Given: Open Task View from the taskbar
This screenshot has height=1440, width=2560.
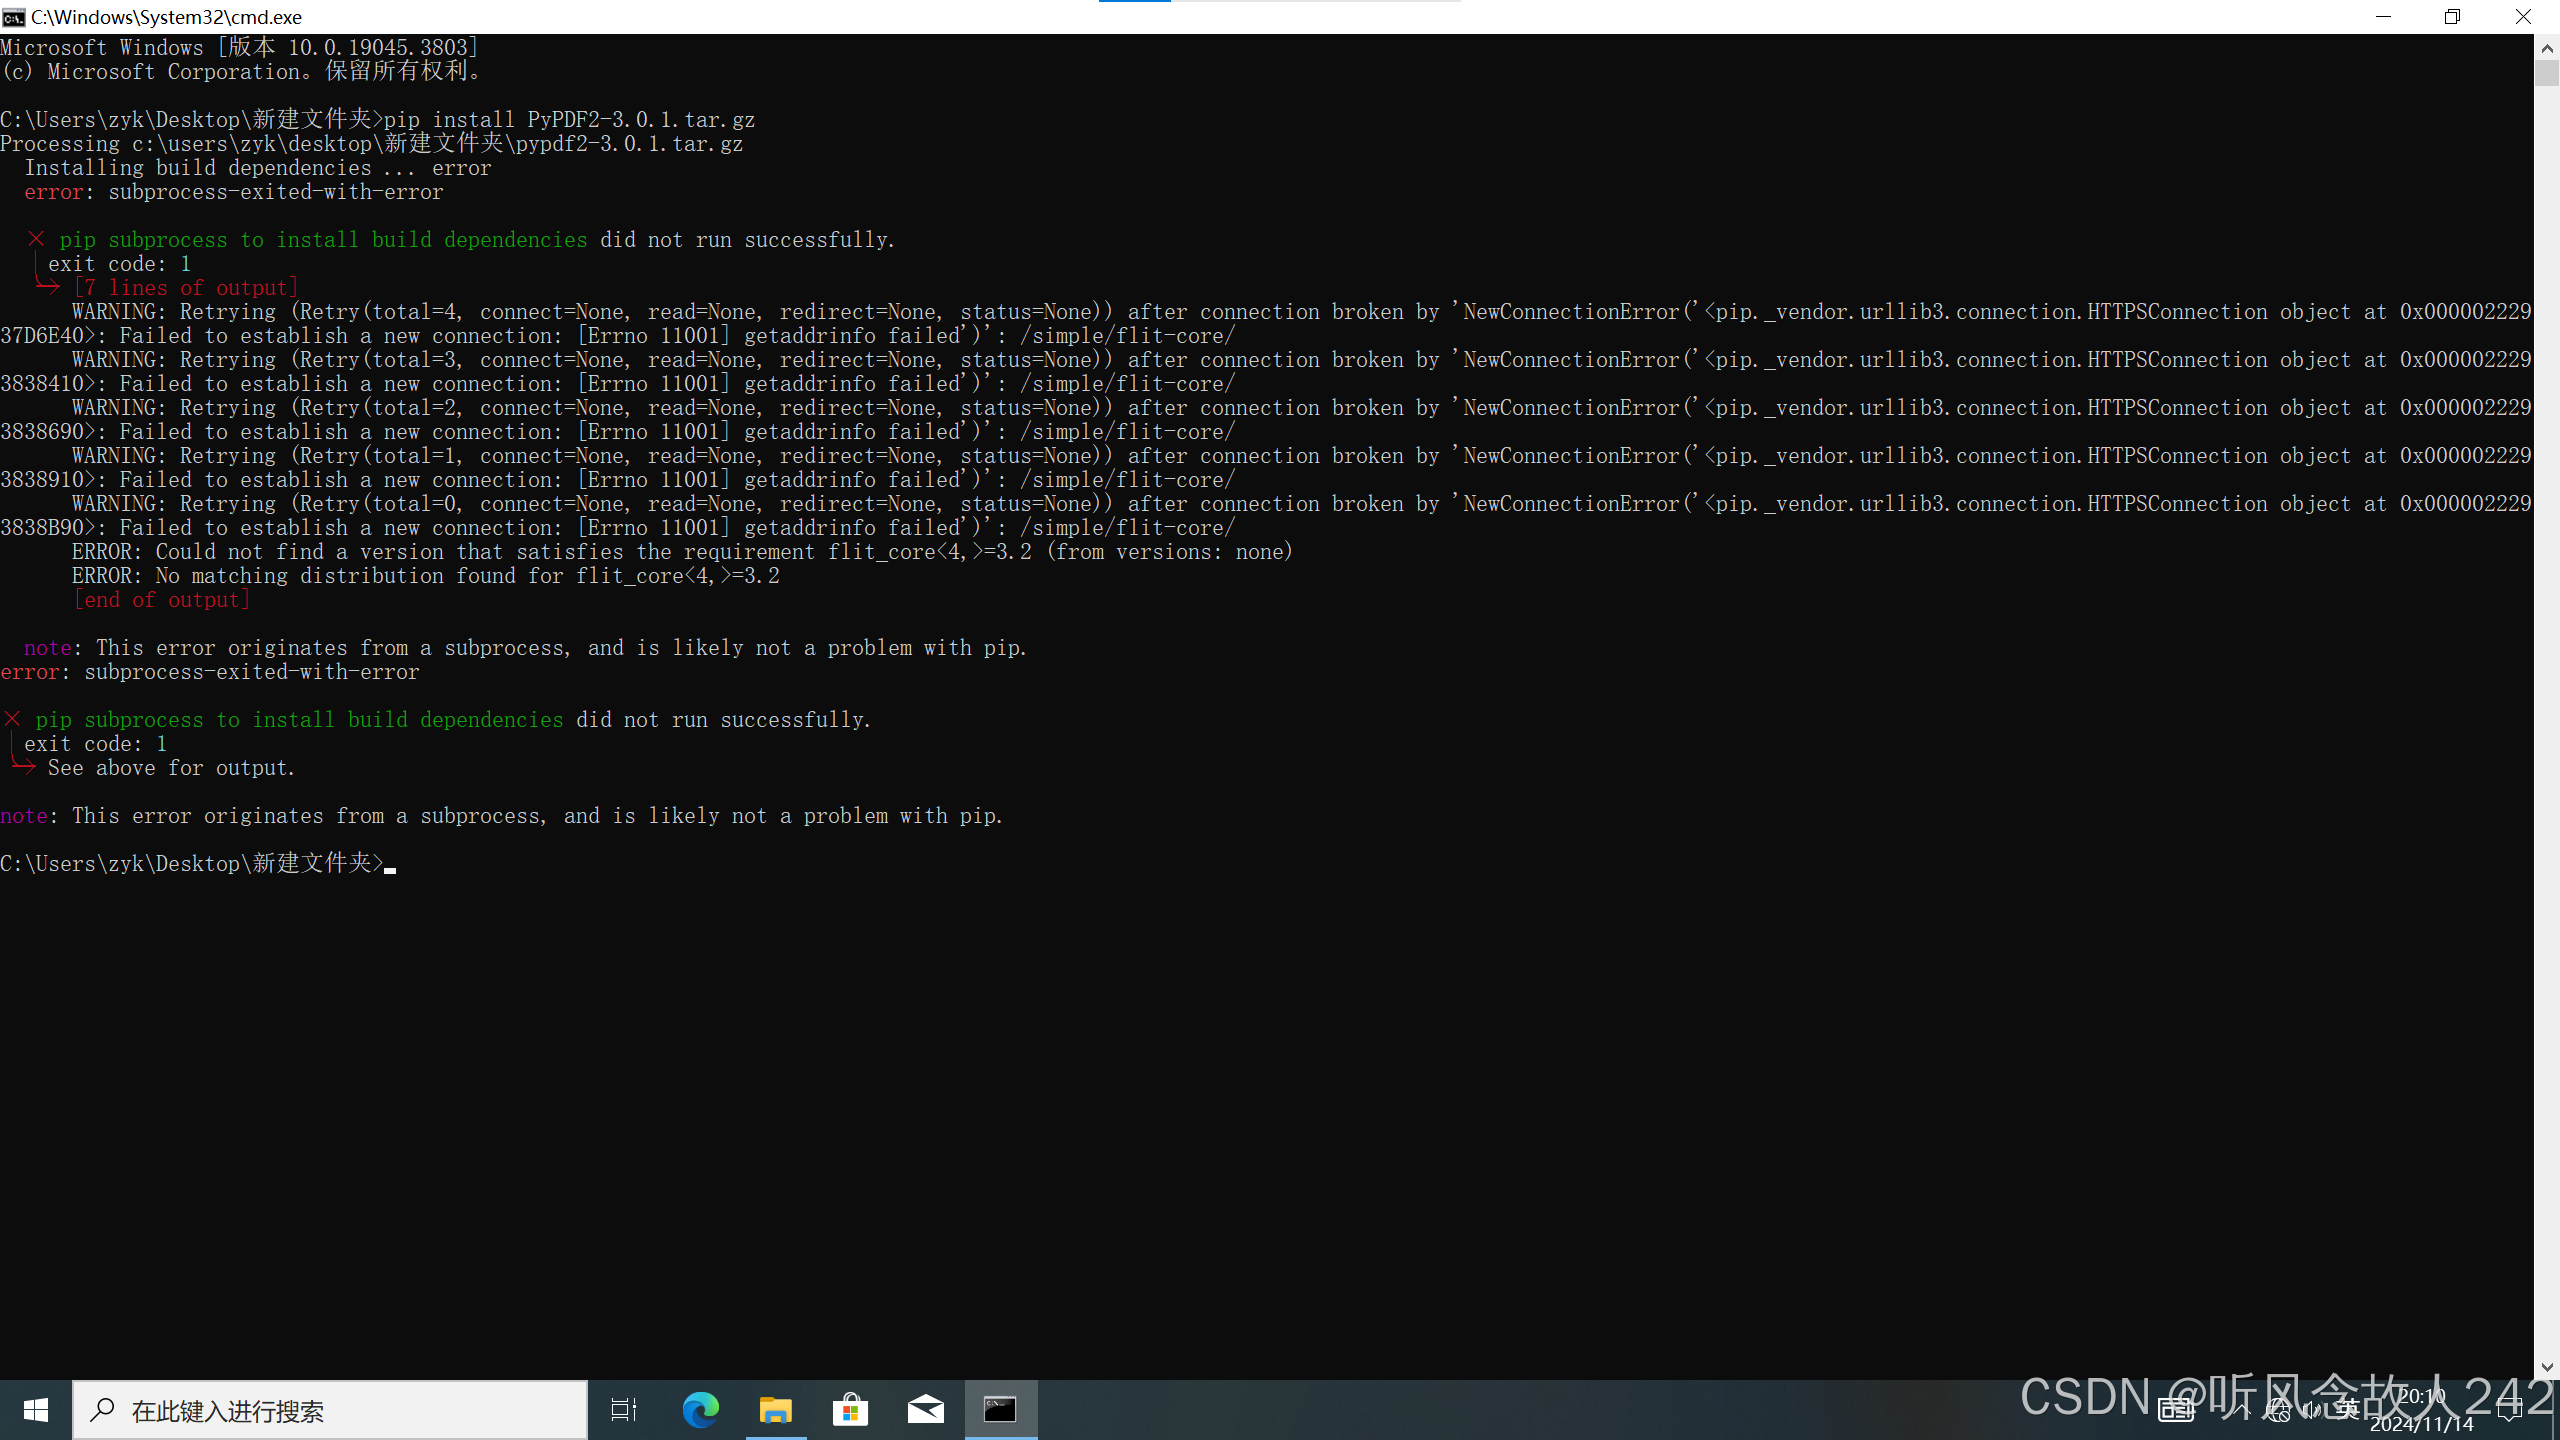Looking at the screenshot, I should coord(624,1410).
